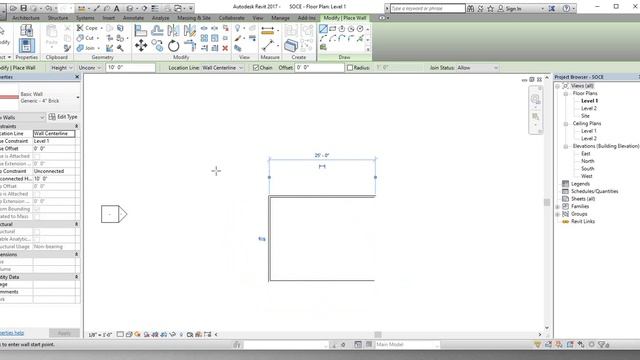Expand the Groups tree node
640x360 pixels.
point(558,214)
